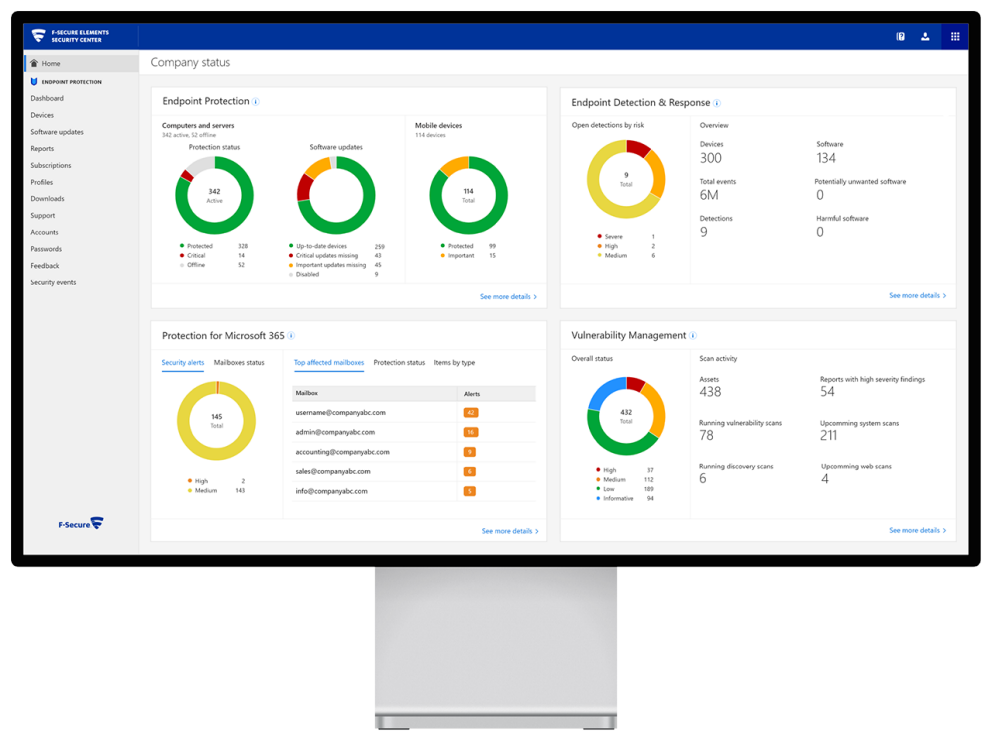Viewport: 992px width, 748px height.
Task: Select the Mailboxes status tab
Action: click(x=239, y=363)
